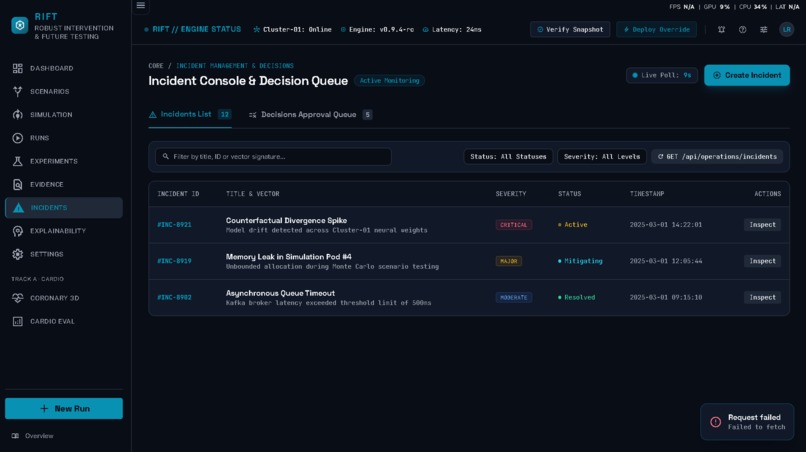This screenshot has width=806, height=452.
Task: Click GET /api/operations/incidents refresh button
Action: tap(717, 157)
